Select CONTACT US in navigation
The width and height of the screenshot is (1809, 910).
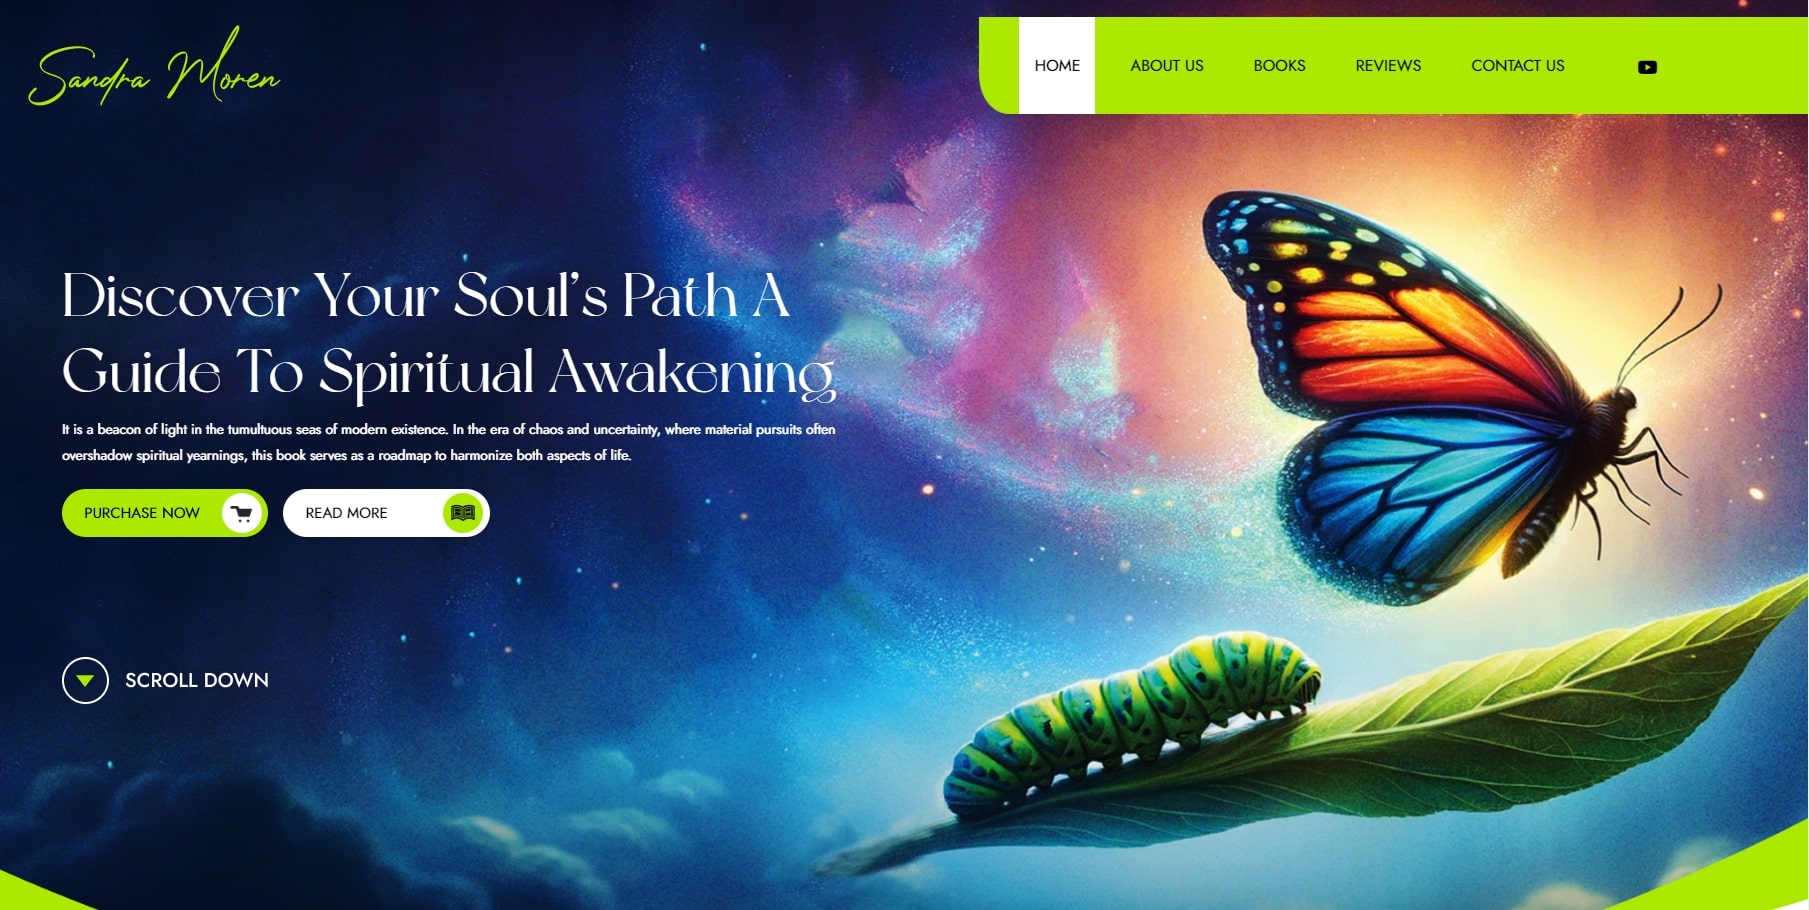[x=1518, y=65]
